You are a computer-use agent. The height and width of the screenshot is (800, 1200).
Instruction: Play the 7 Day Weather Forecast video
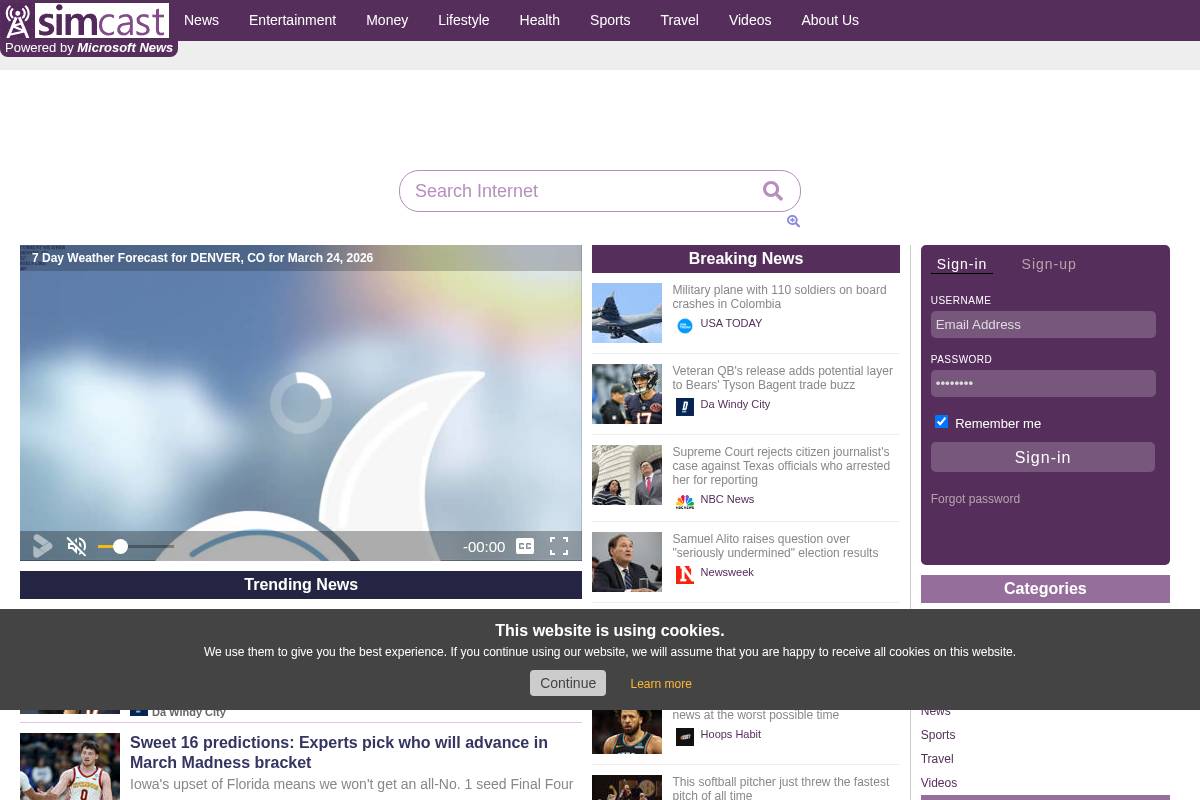42,546
